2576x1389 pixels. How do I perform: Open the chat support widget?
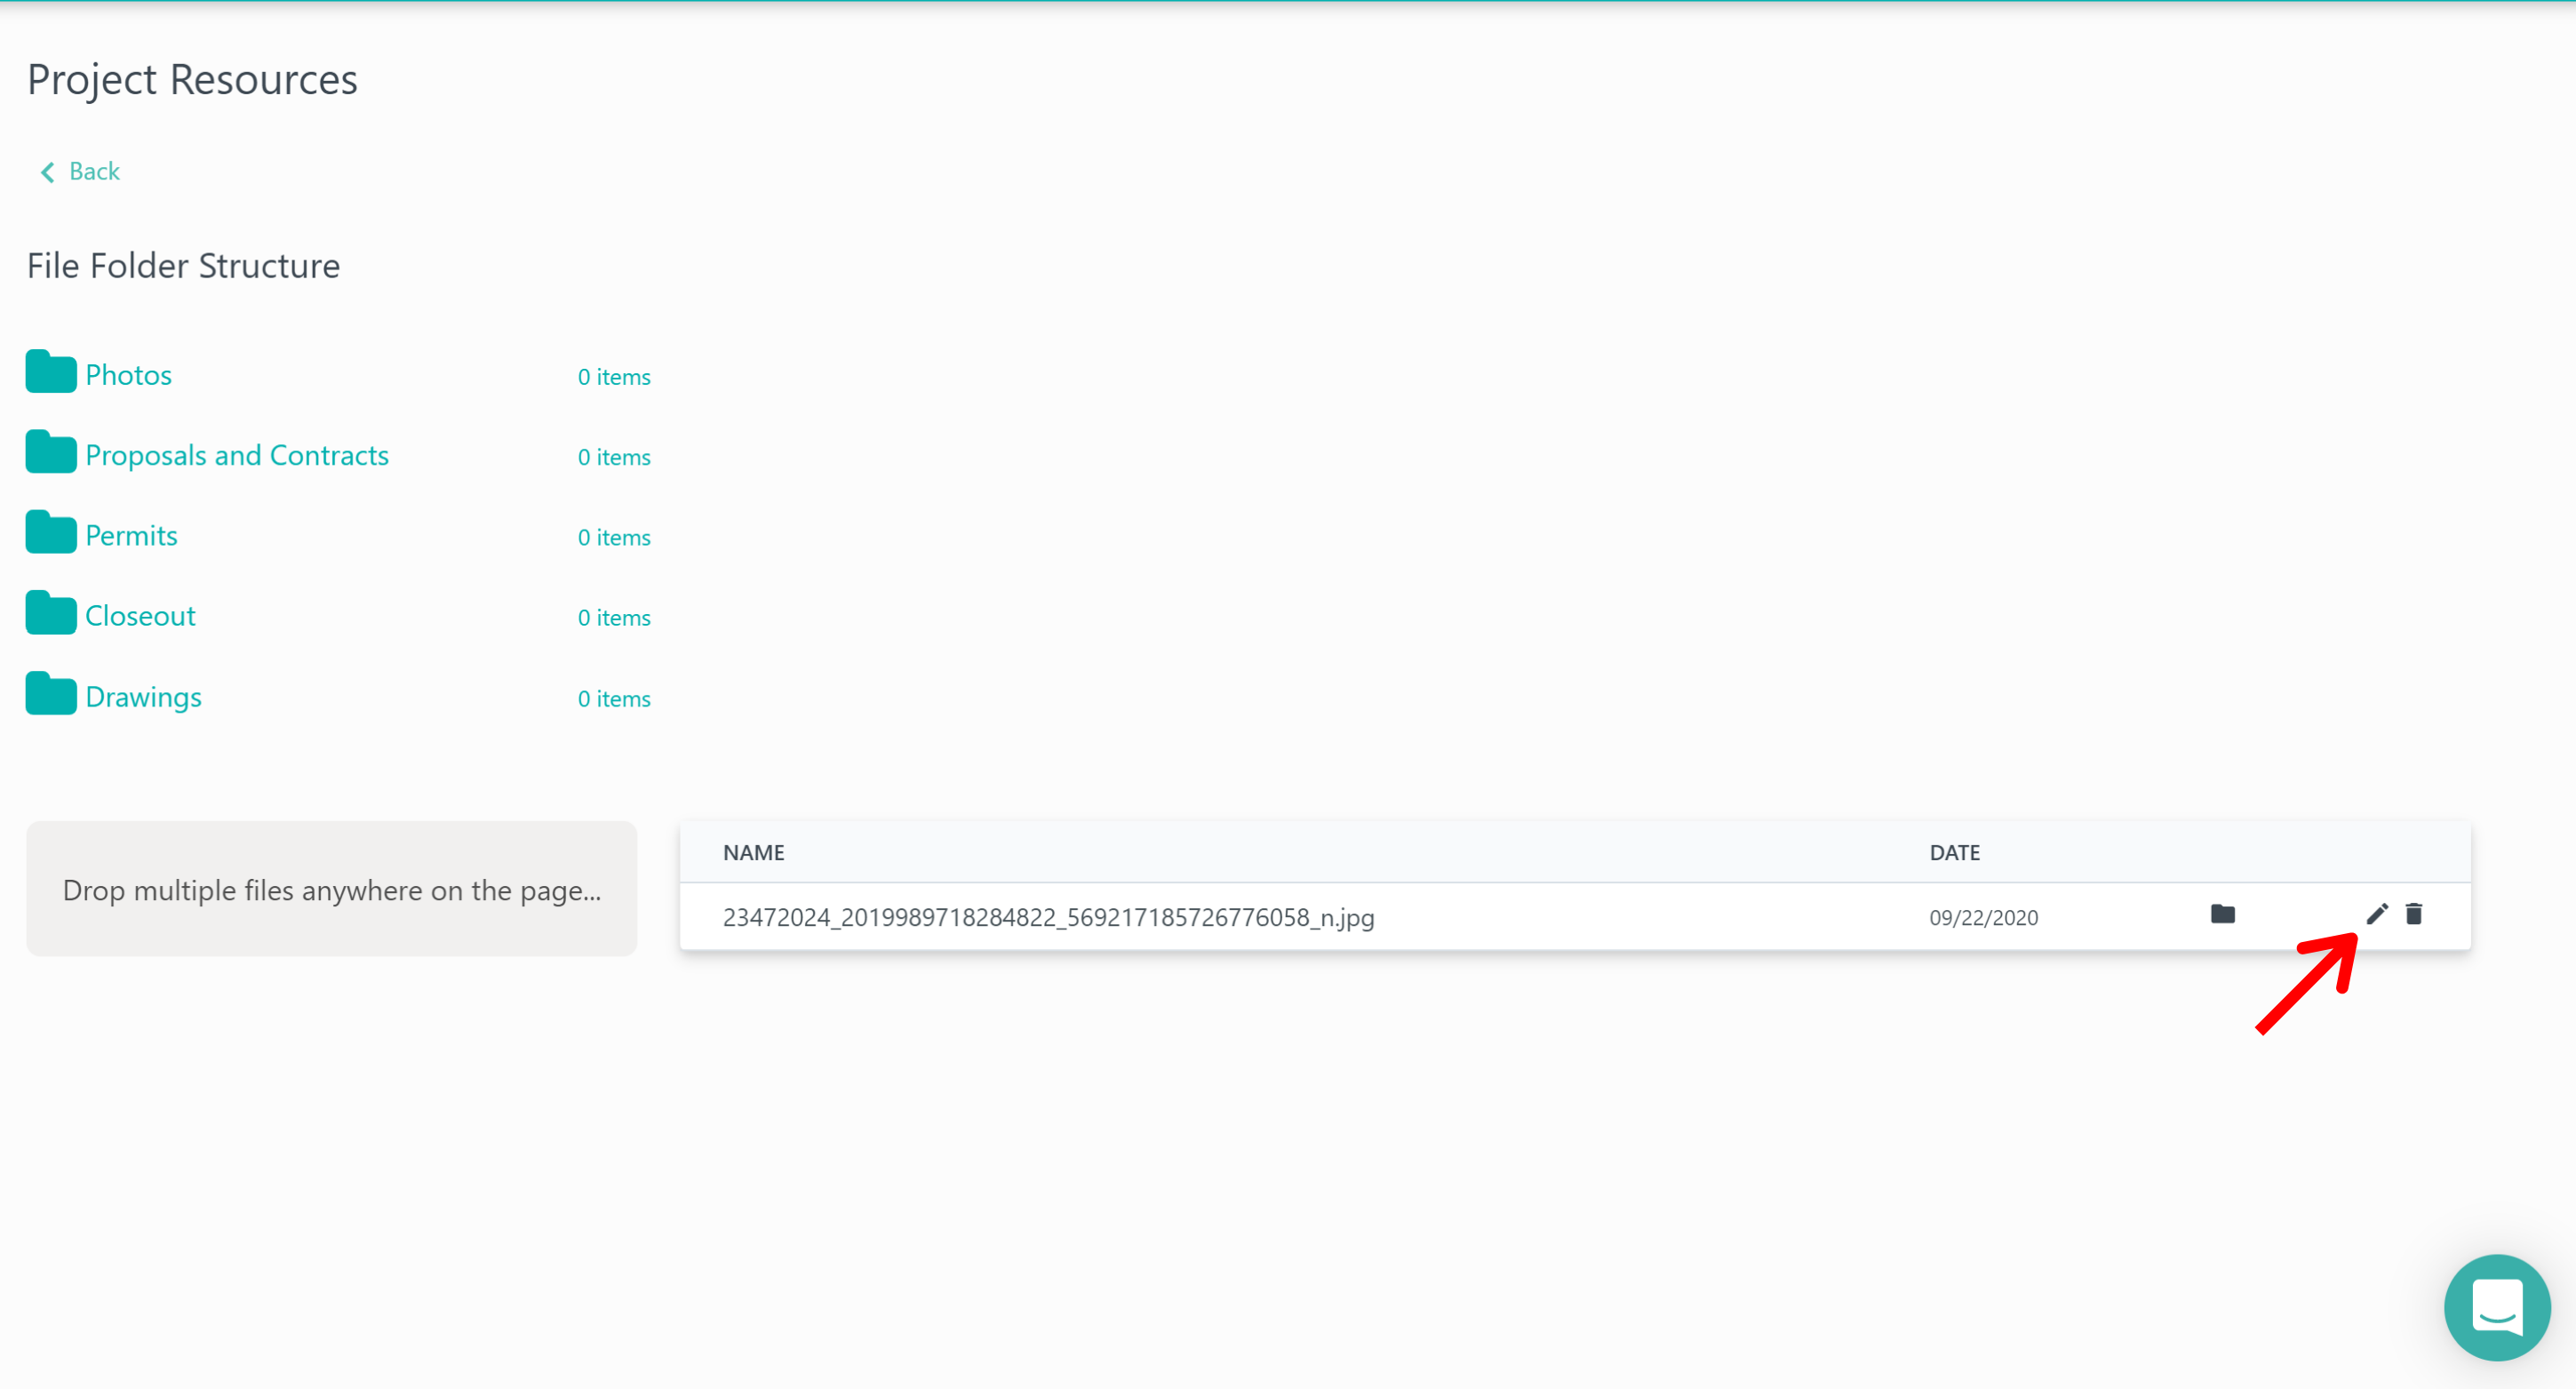(2497, 1307)
